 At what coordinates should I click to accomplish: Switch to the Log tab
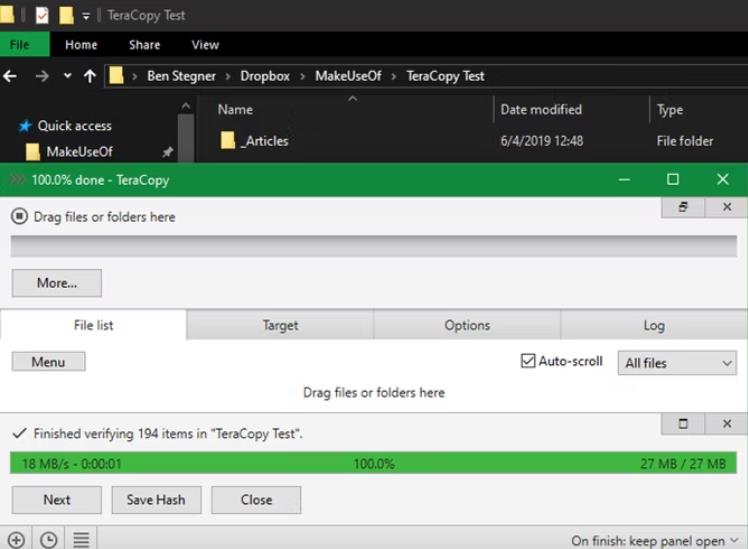pyautogui.click(x=654, y=325)
